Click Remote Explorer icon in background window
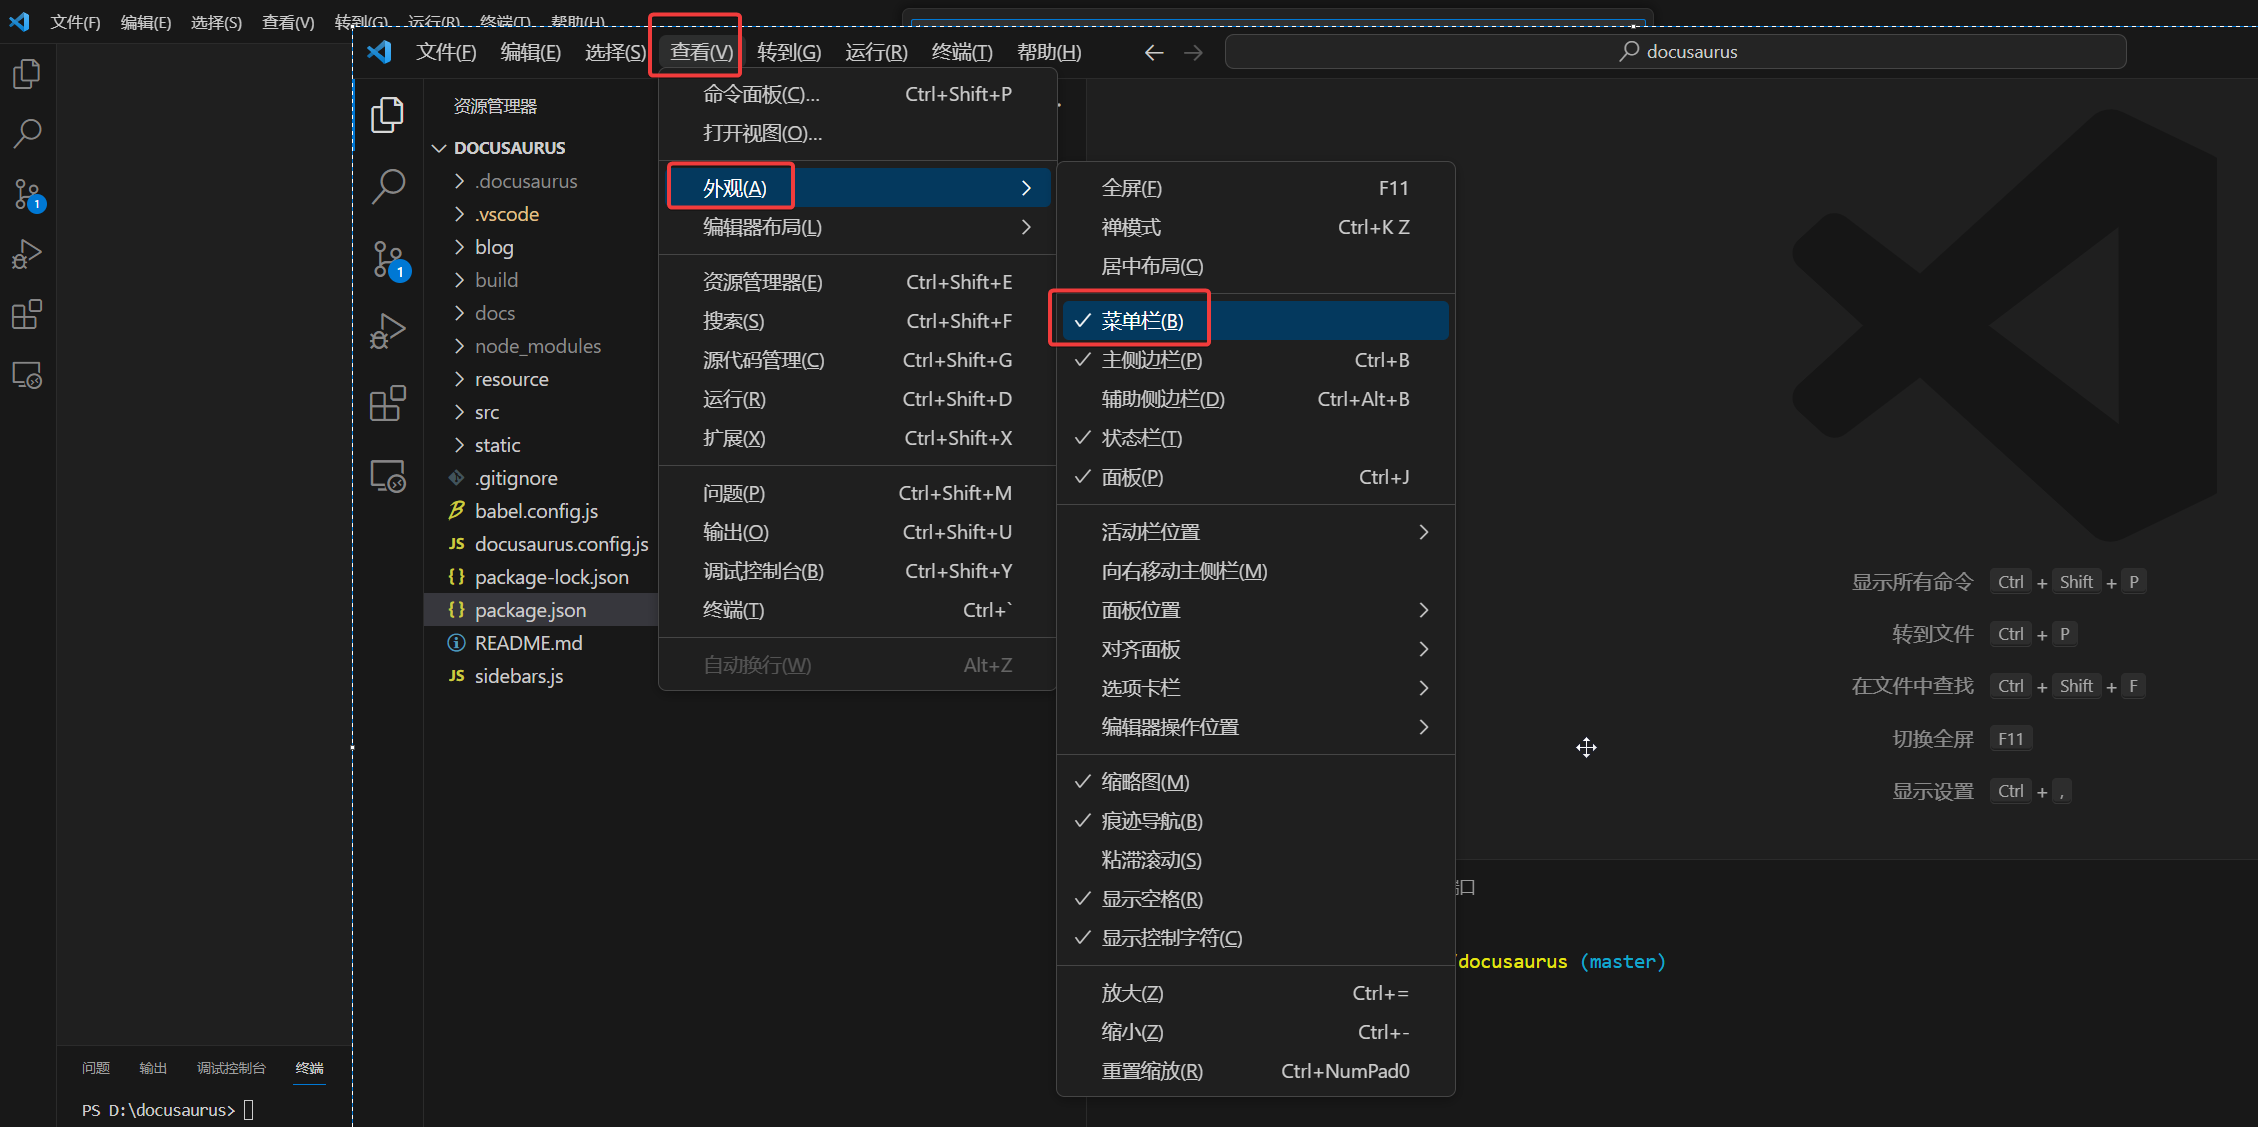Viewport: 2258px width, 1127px height. pos(27,375)
